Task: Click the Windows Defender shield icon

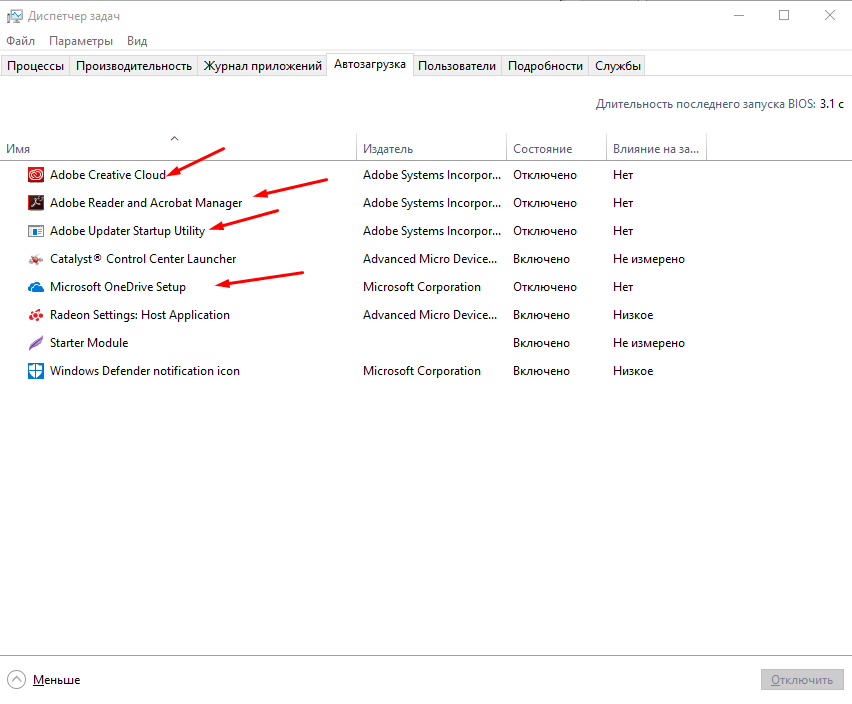Action: point(36,371)
